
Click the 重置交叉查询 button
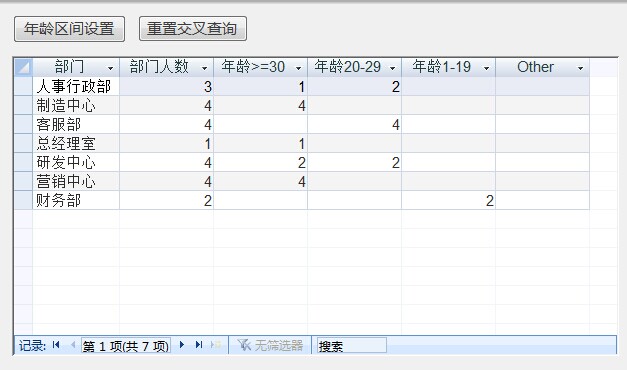point(193,29)
